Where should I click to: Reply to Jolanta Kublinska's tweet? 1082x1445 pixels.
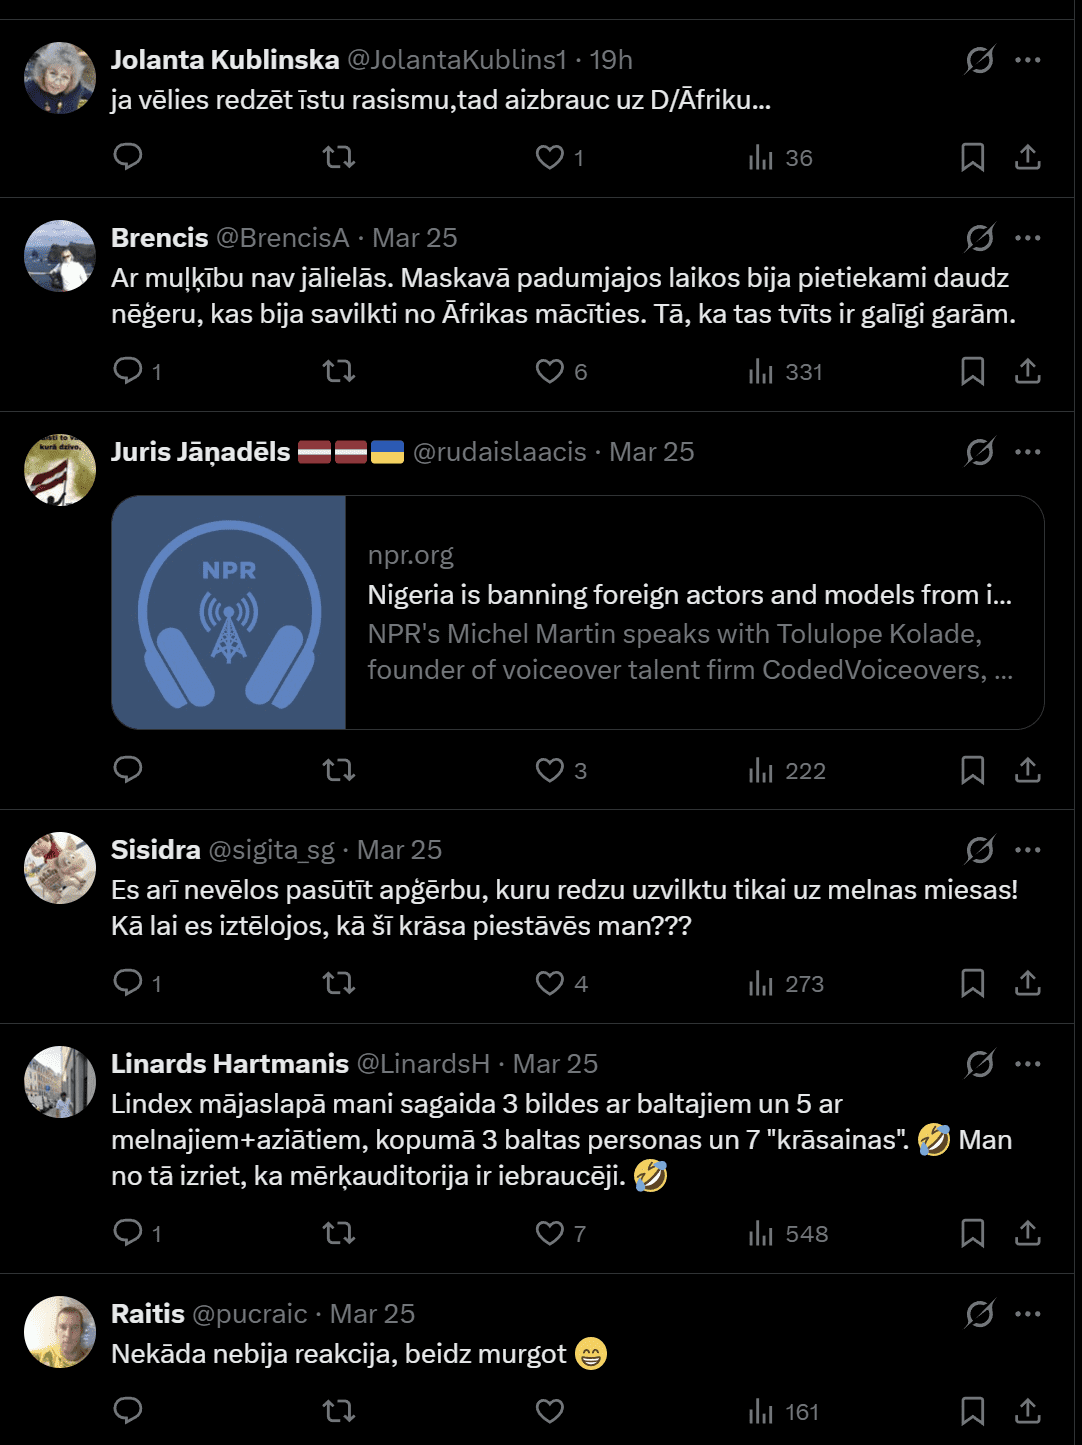coord(128,157)
